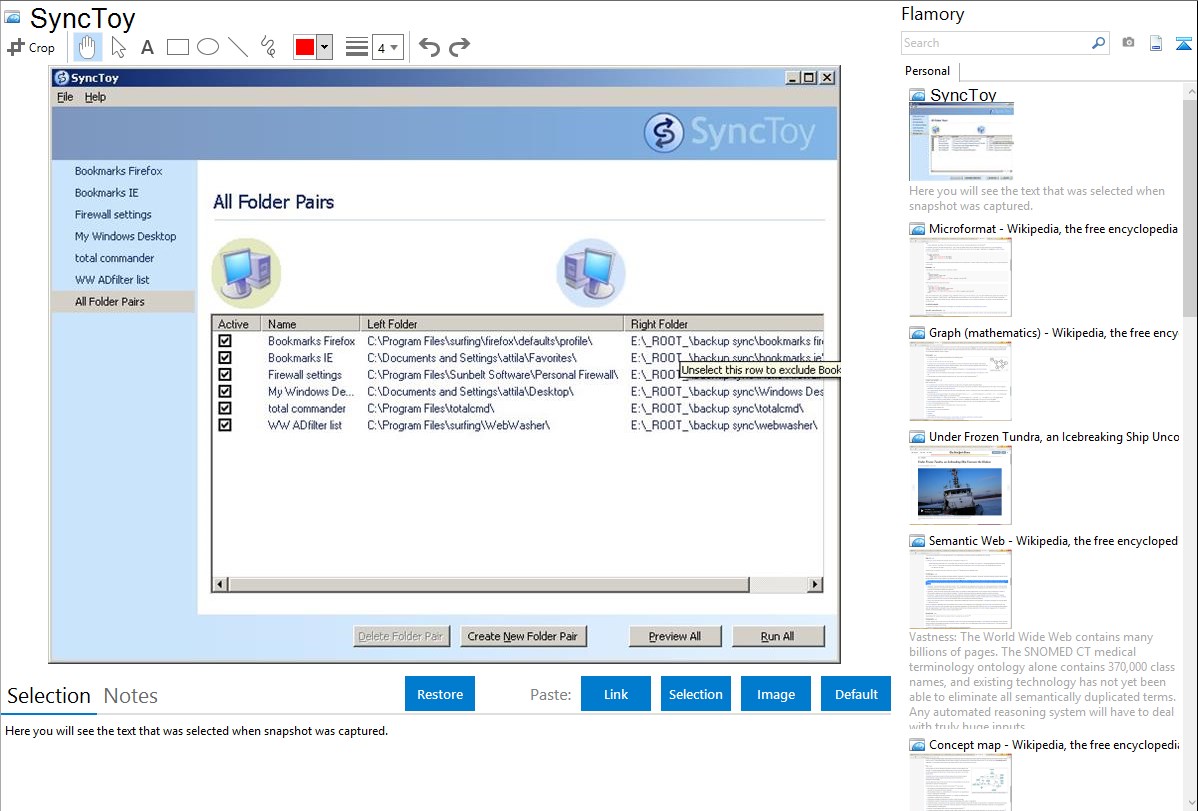Viewport: 1198px width, 811px height.
Task: Click the Run All button
Action: click(778, 636)
